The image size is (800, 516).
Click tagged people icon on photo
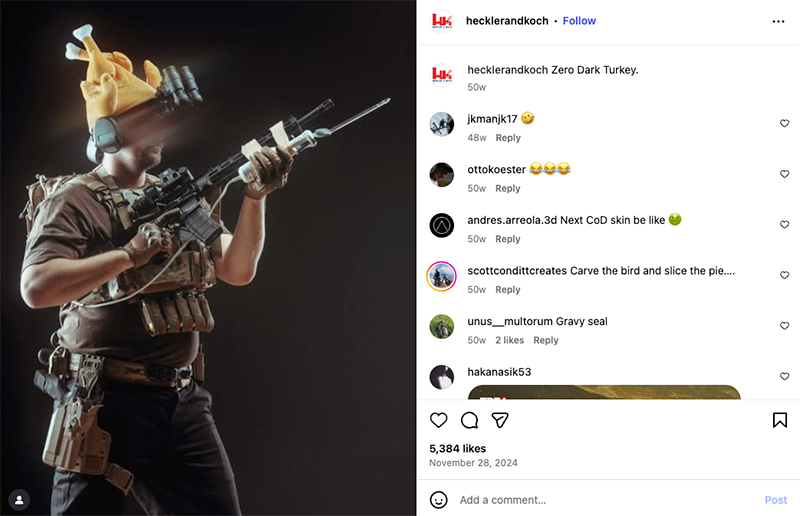[18, 498]
